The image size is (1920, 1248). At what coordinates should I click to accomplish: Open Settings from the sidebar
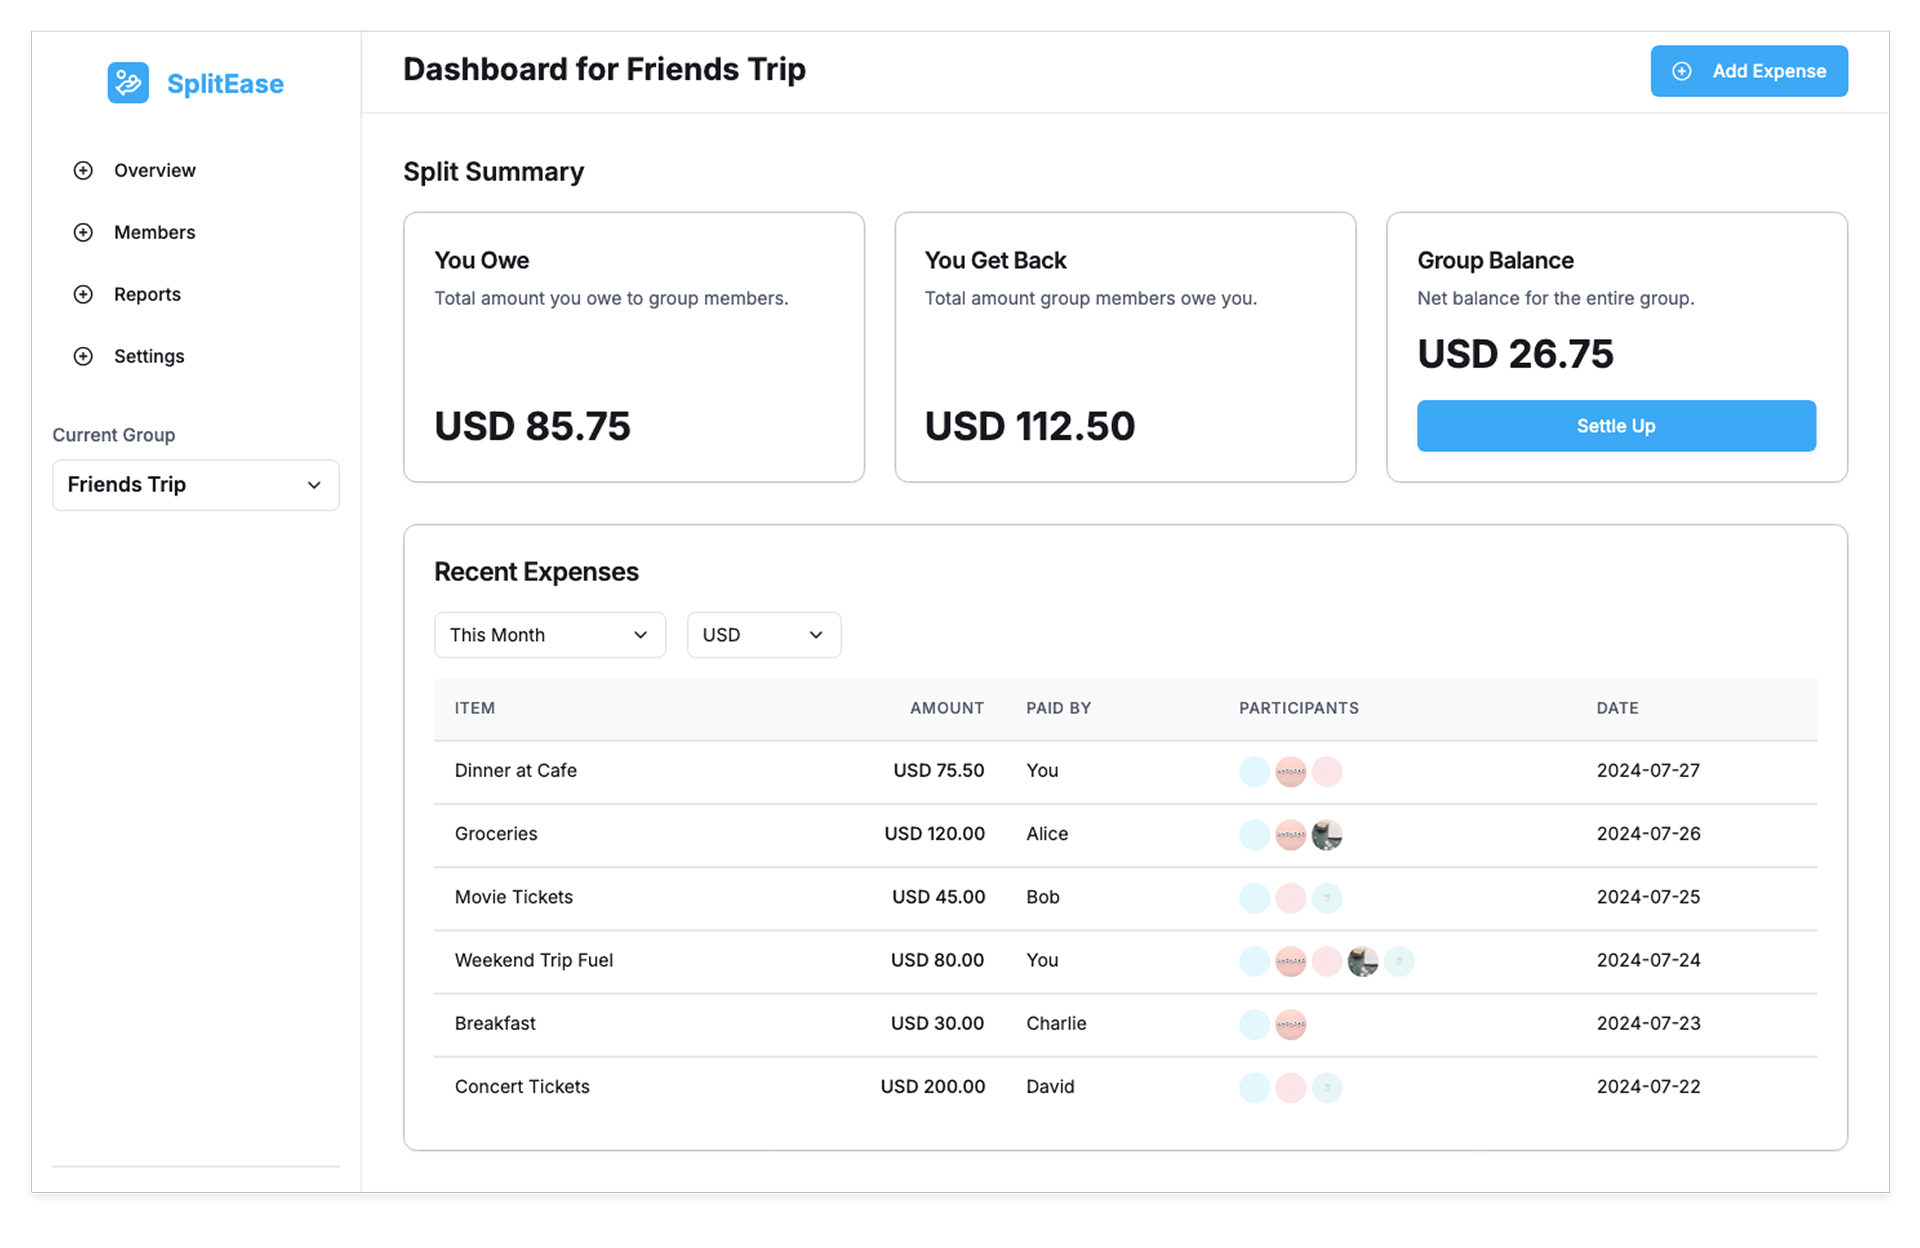(149, 356)
